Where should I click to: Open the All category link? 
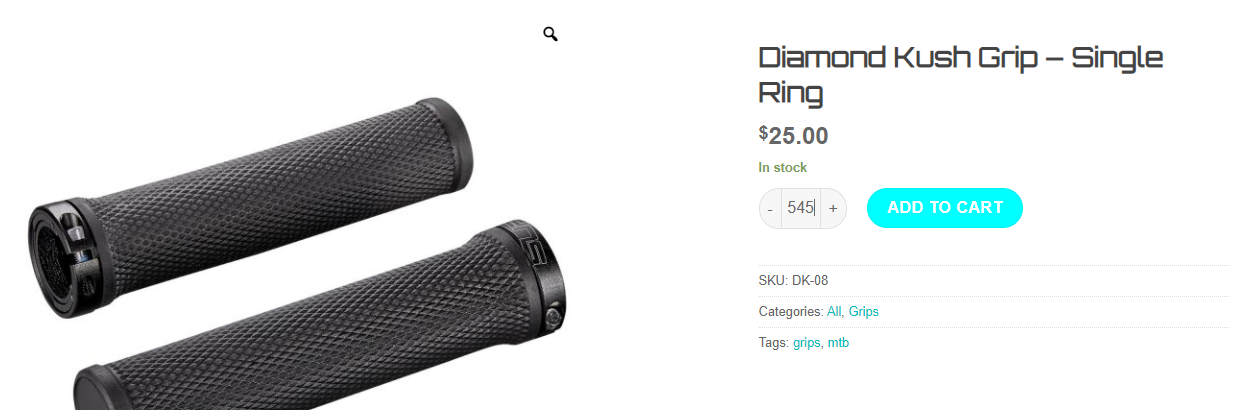click(835, 312)
